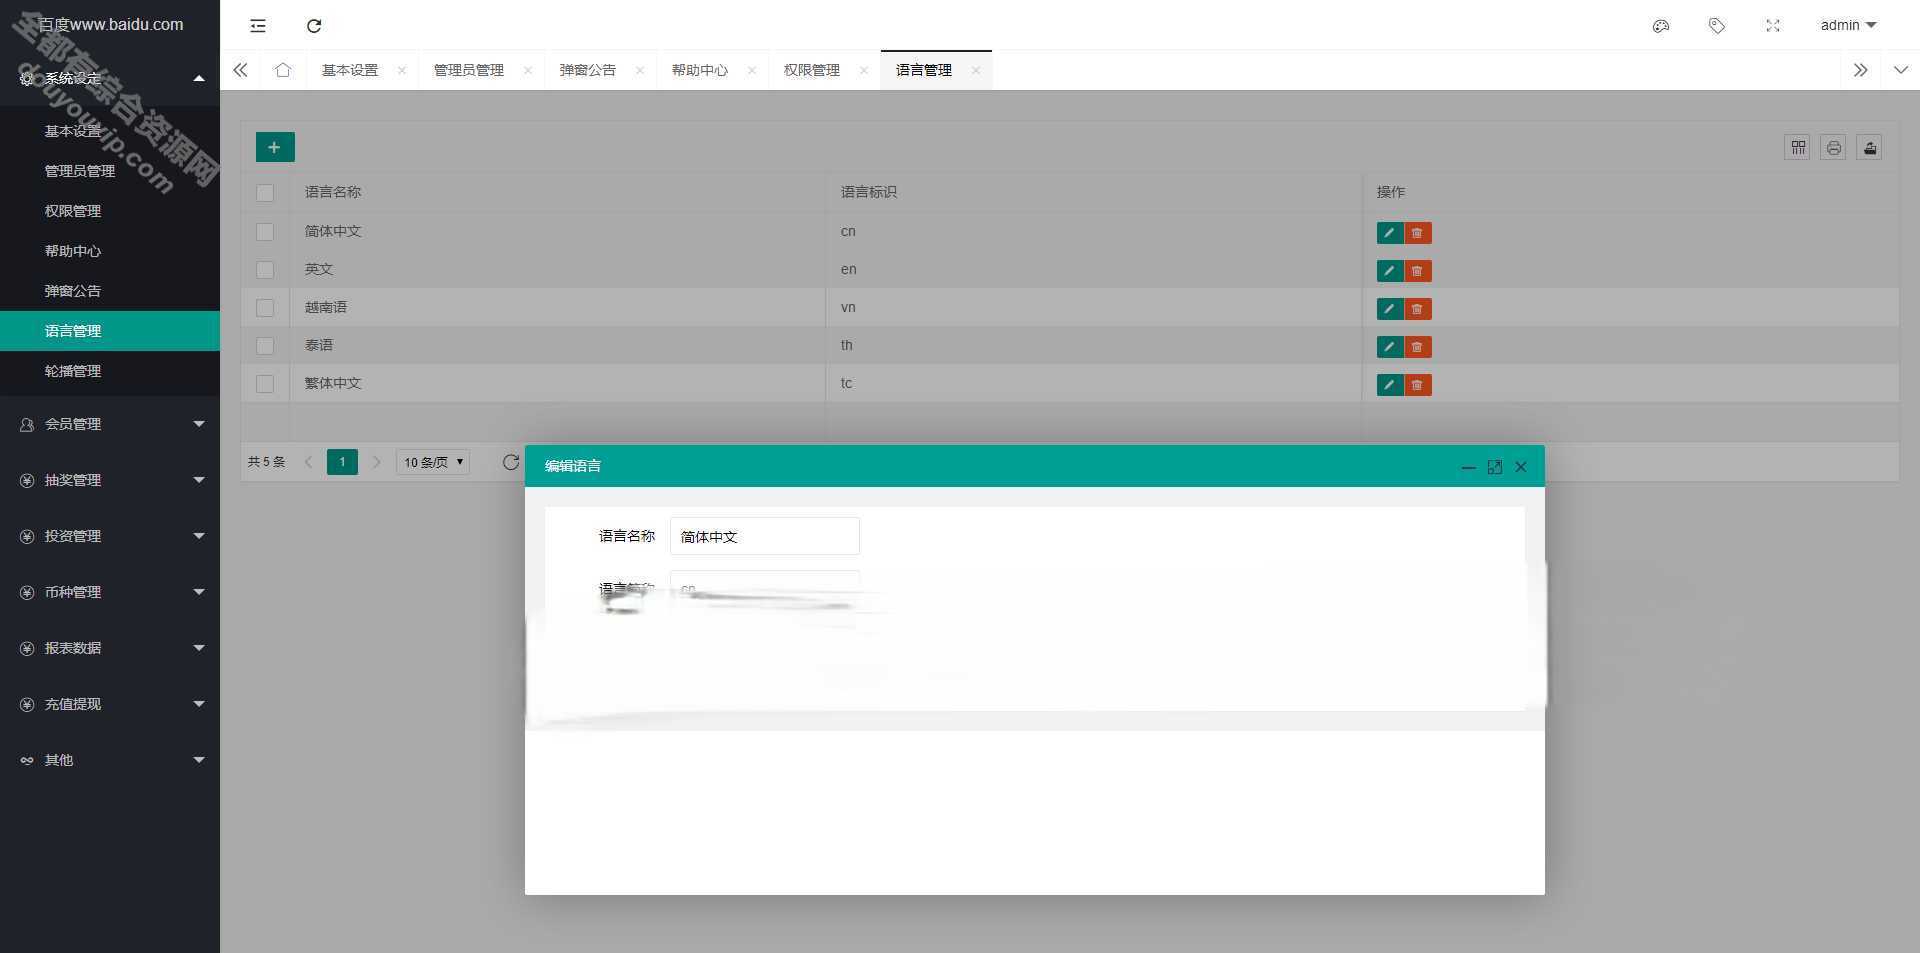Switch to the 基本设置 tab
1920x953 pixels.
pyautogui.click(x=350, y=70)
